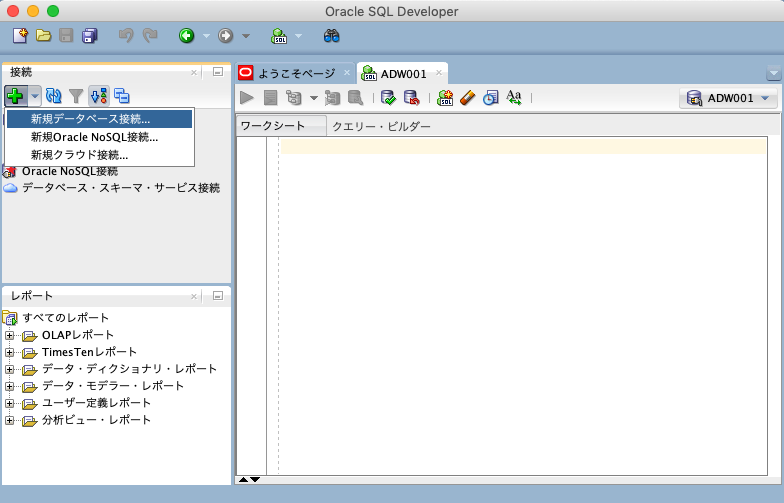
Task: Select 新規データベース接続... menu item
Action: pyautogui.click(x=90, y=120)
